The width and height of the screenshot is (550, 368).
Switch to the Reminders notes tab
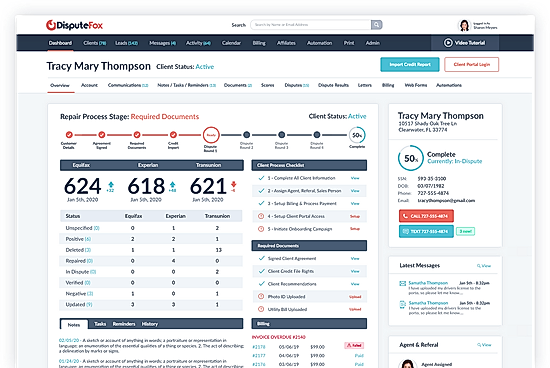click(124, 324)
